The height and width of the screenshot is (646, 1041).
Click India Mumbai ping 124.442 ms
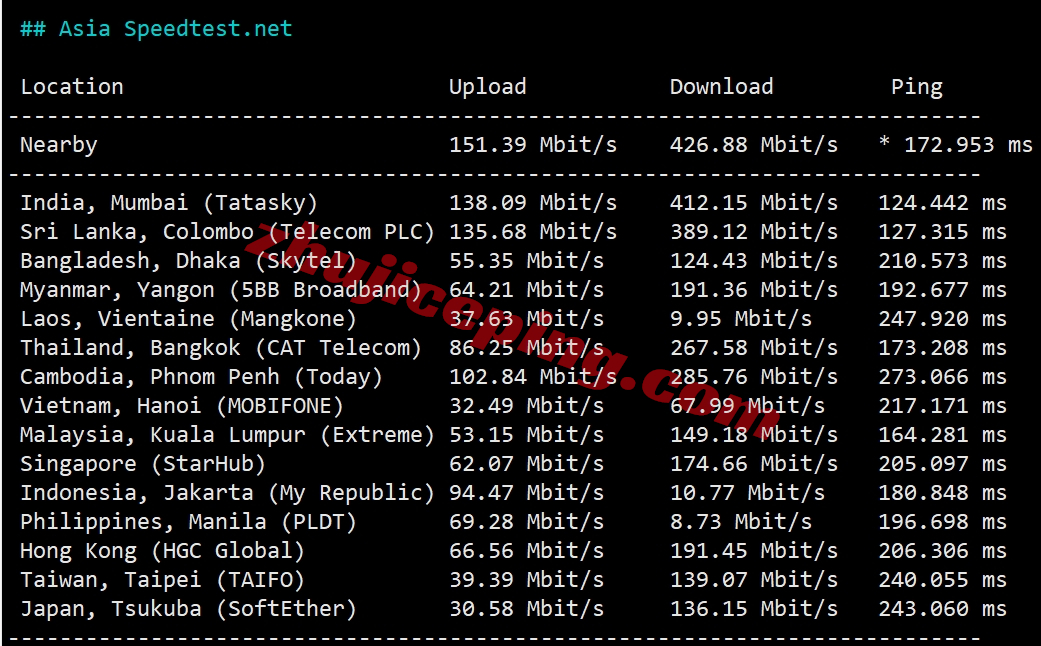tap(942, 202)
